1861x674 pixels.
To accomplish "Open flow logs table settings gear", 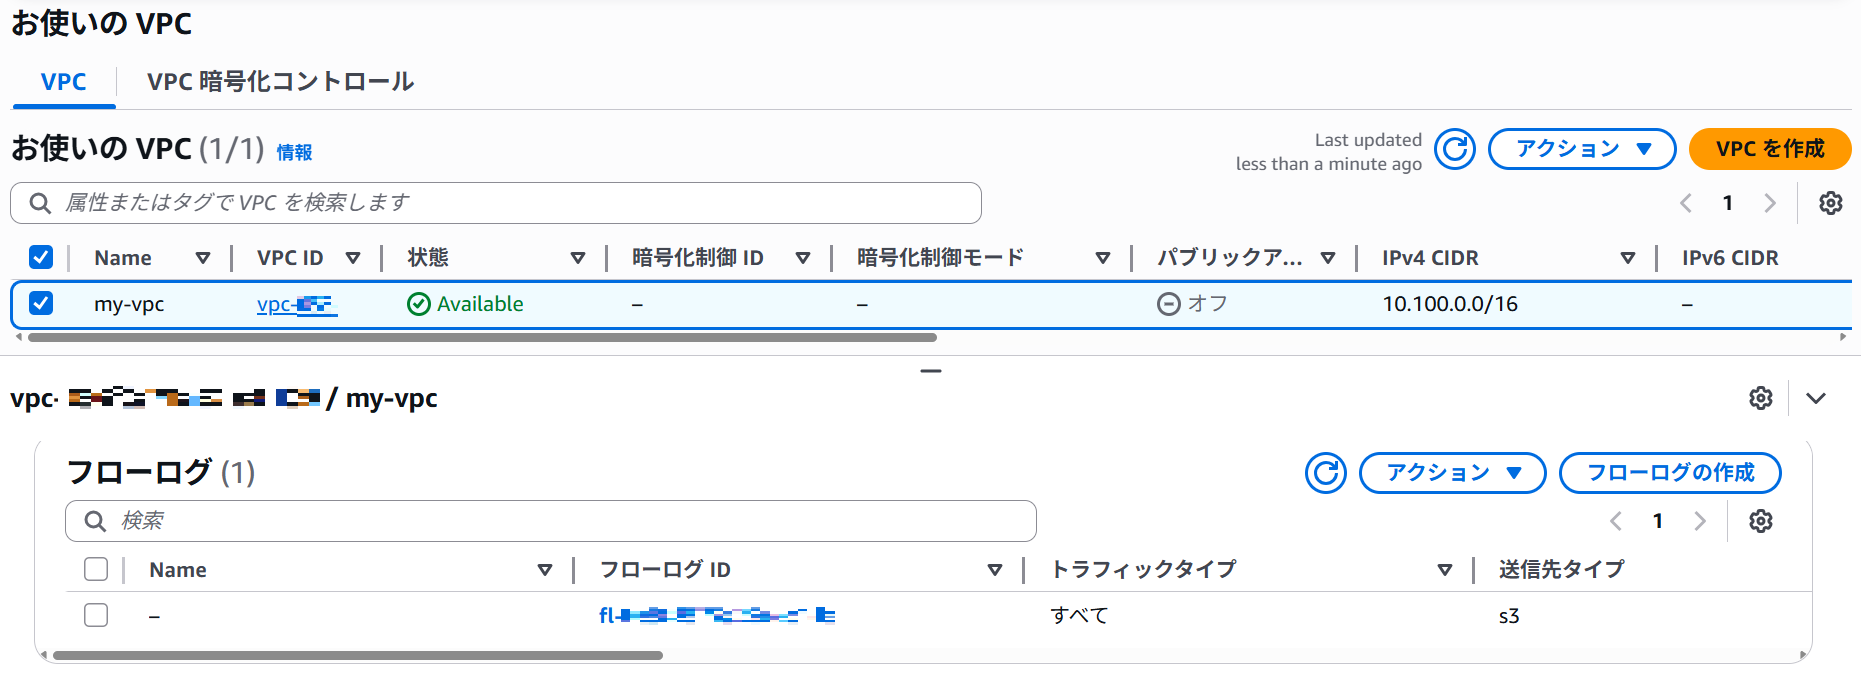I will 1760,521.
